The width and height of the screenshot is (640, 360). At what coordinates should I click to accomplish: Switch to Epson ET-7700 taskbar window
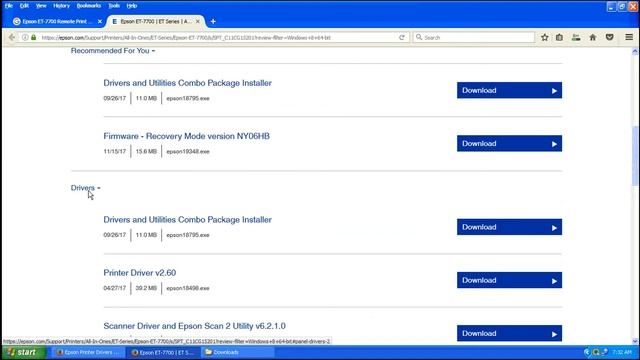(x=164, y=352)
